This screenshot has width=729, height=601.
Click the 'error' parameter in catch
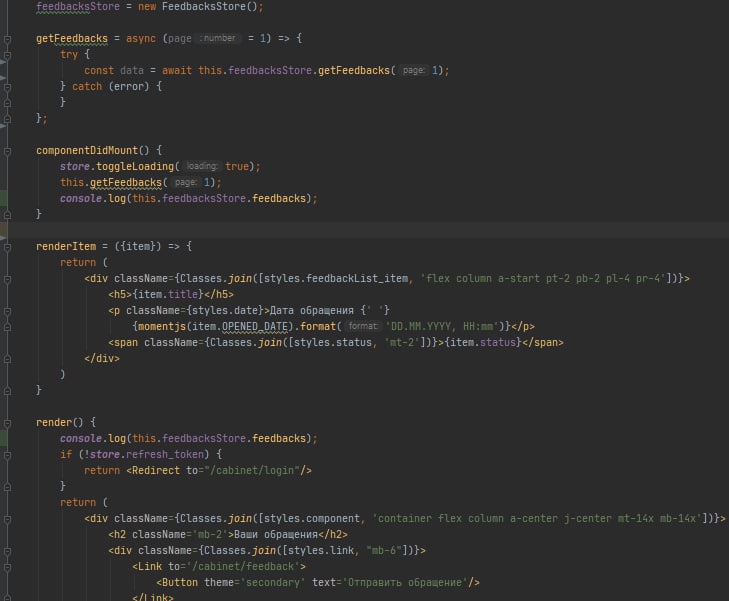pyautogui.click(x=129, y=86)
